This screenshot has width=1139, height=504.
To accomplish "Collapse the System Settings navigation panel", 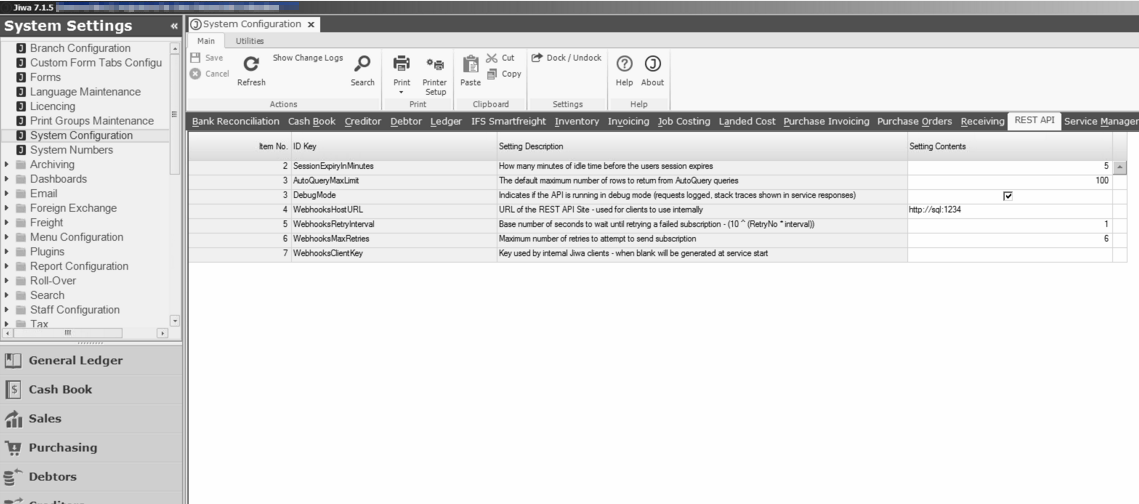I will (174, 26).
